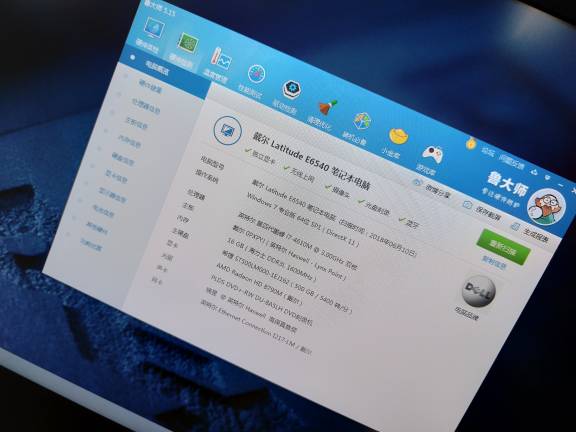Click 保存截屏 camera button

[482, 210]
